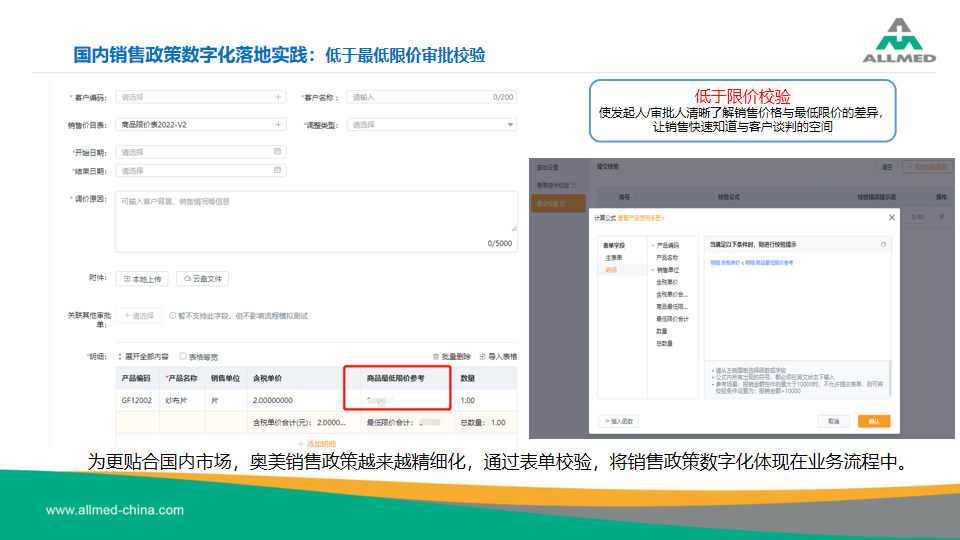Expand all content via 展开全部内容
Screen dimensions: 960x540
tap(143, 356)
